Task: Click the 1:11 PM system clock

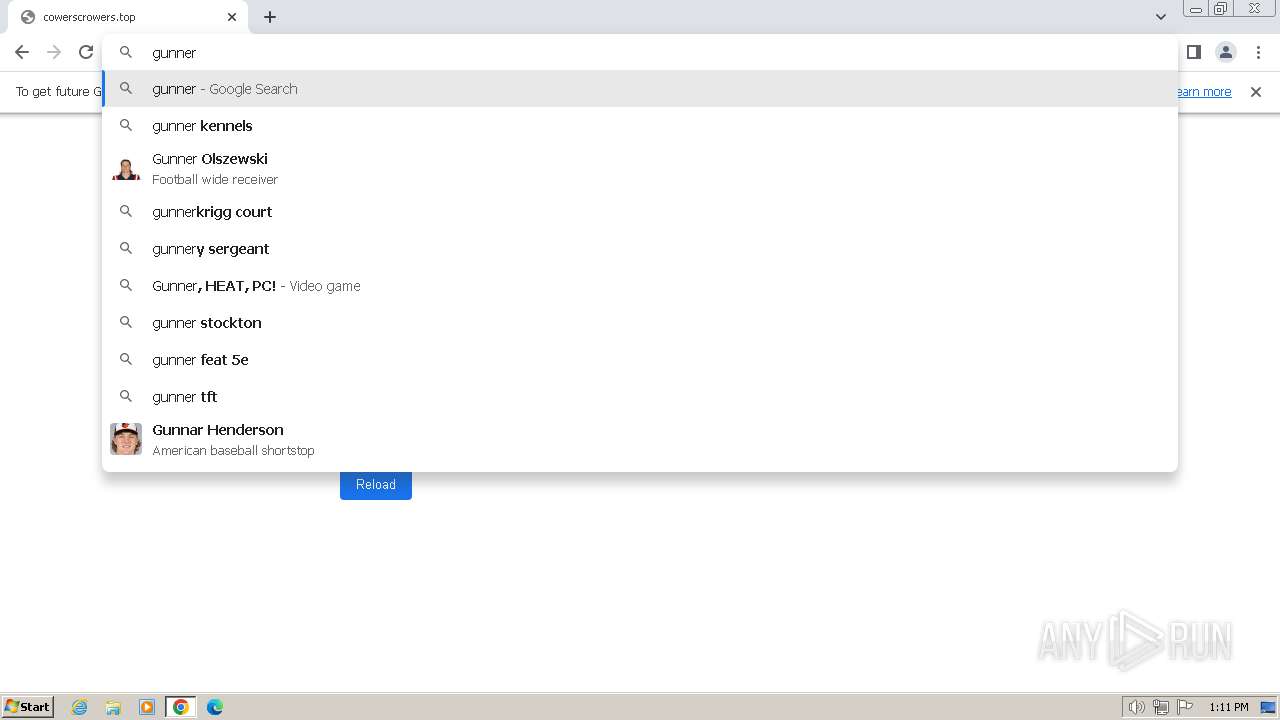Action: pos(1229,707)
